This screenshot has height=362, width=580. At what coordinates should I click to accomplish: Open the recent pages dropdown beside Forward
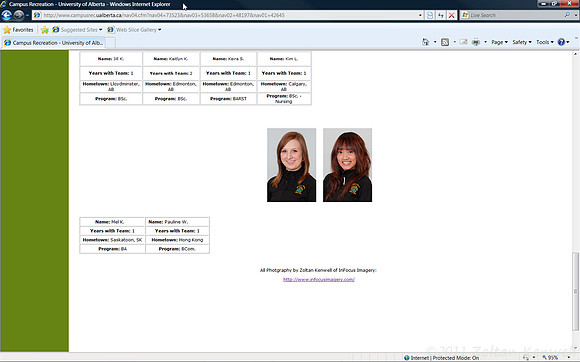(28, 15)
